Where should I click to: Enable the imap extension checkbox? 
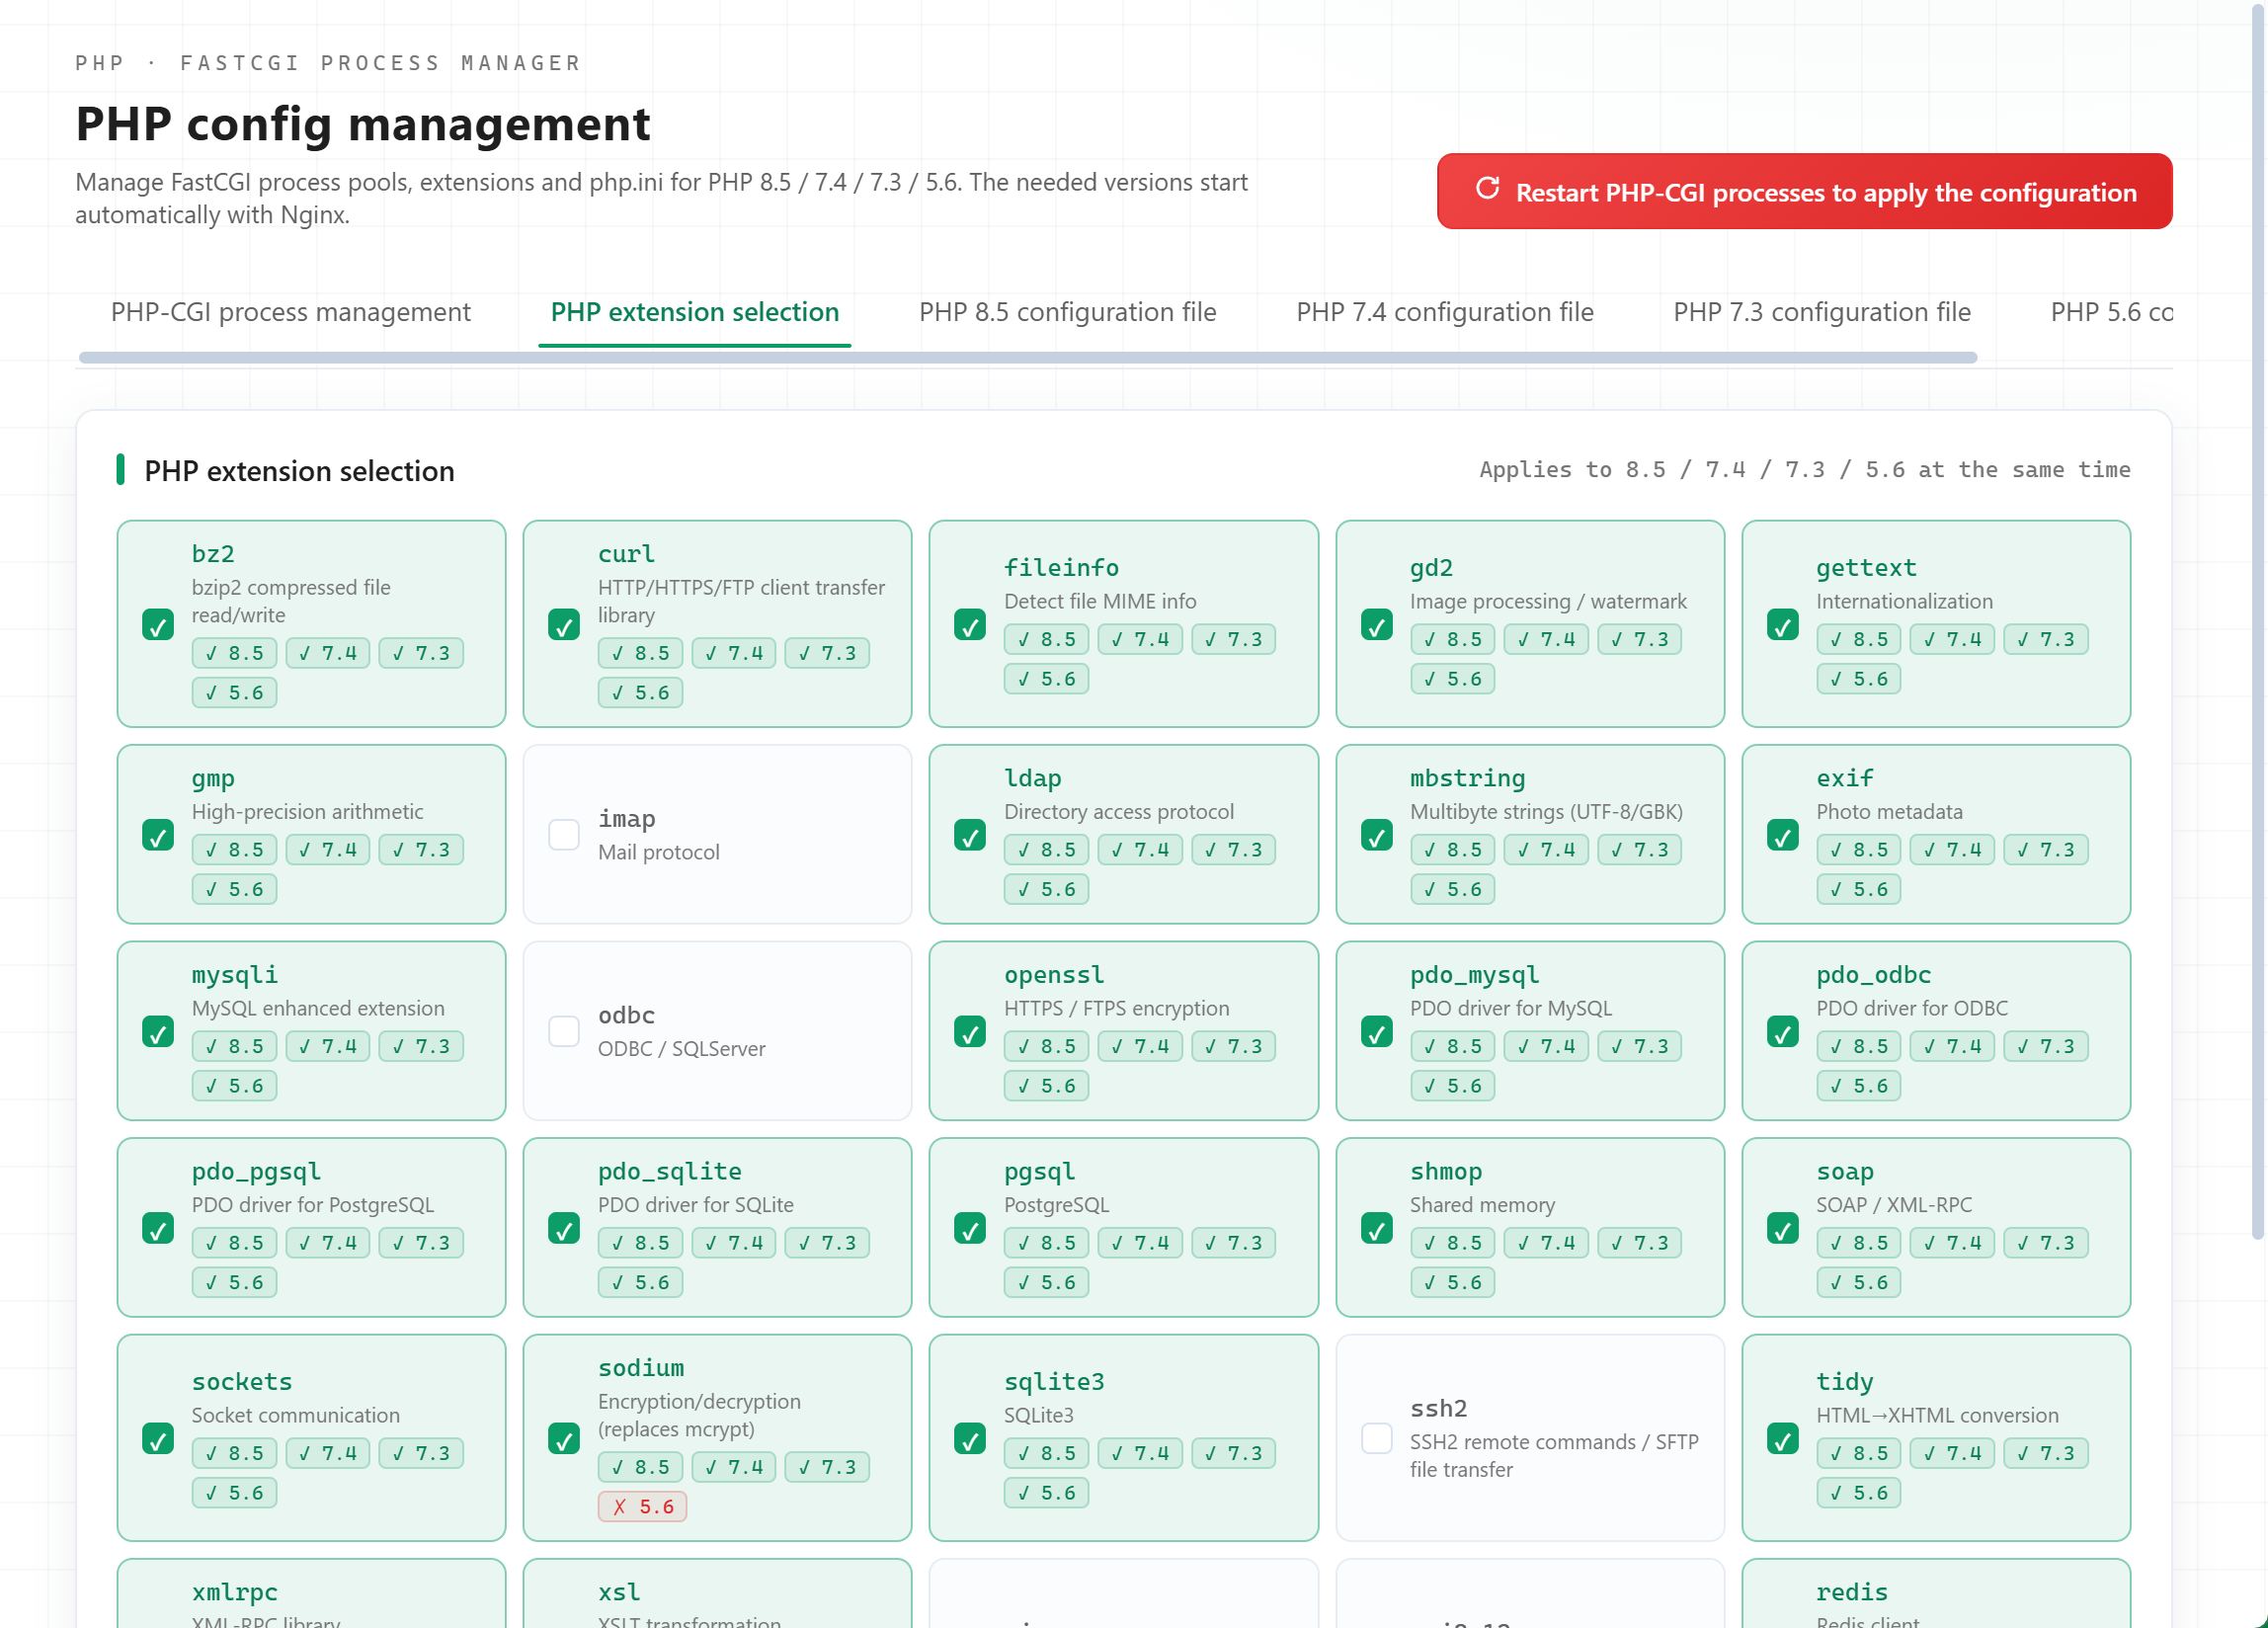[564, 835]
